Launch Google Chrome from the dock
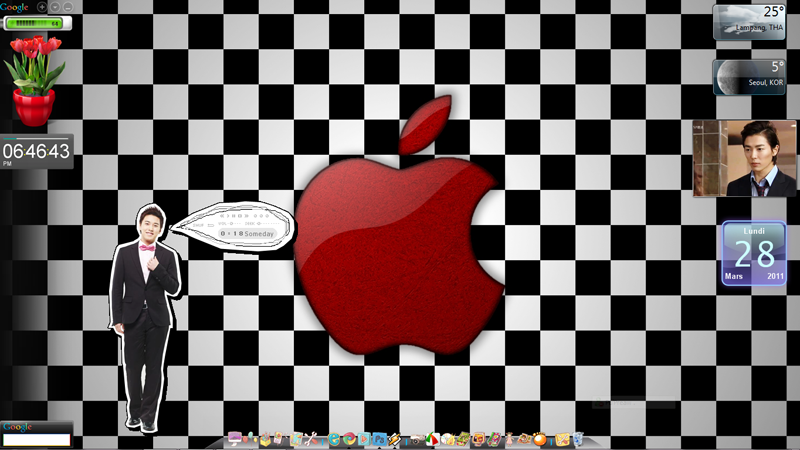The image size is (800, 450). (349, 439)
